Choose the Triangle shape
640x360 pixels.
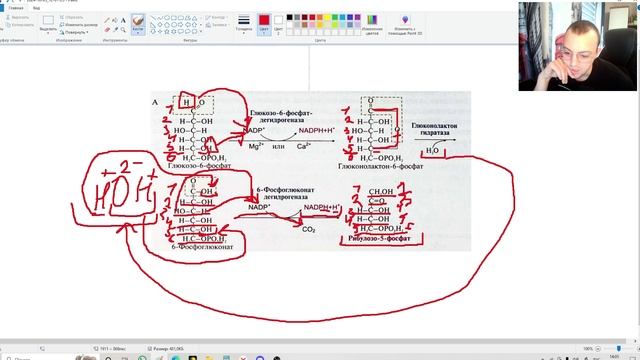coord(195,18)
